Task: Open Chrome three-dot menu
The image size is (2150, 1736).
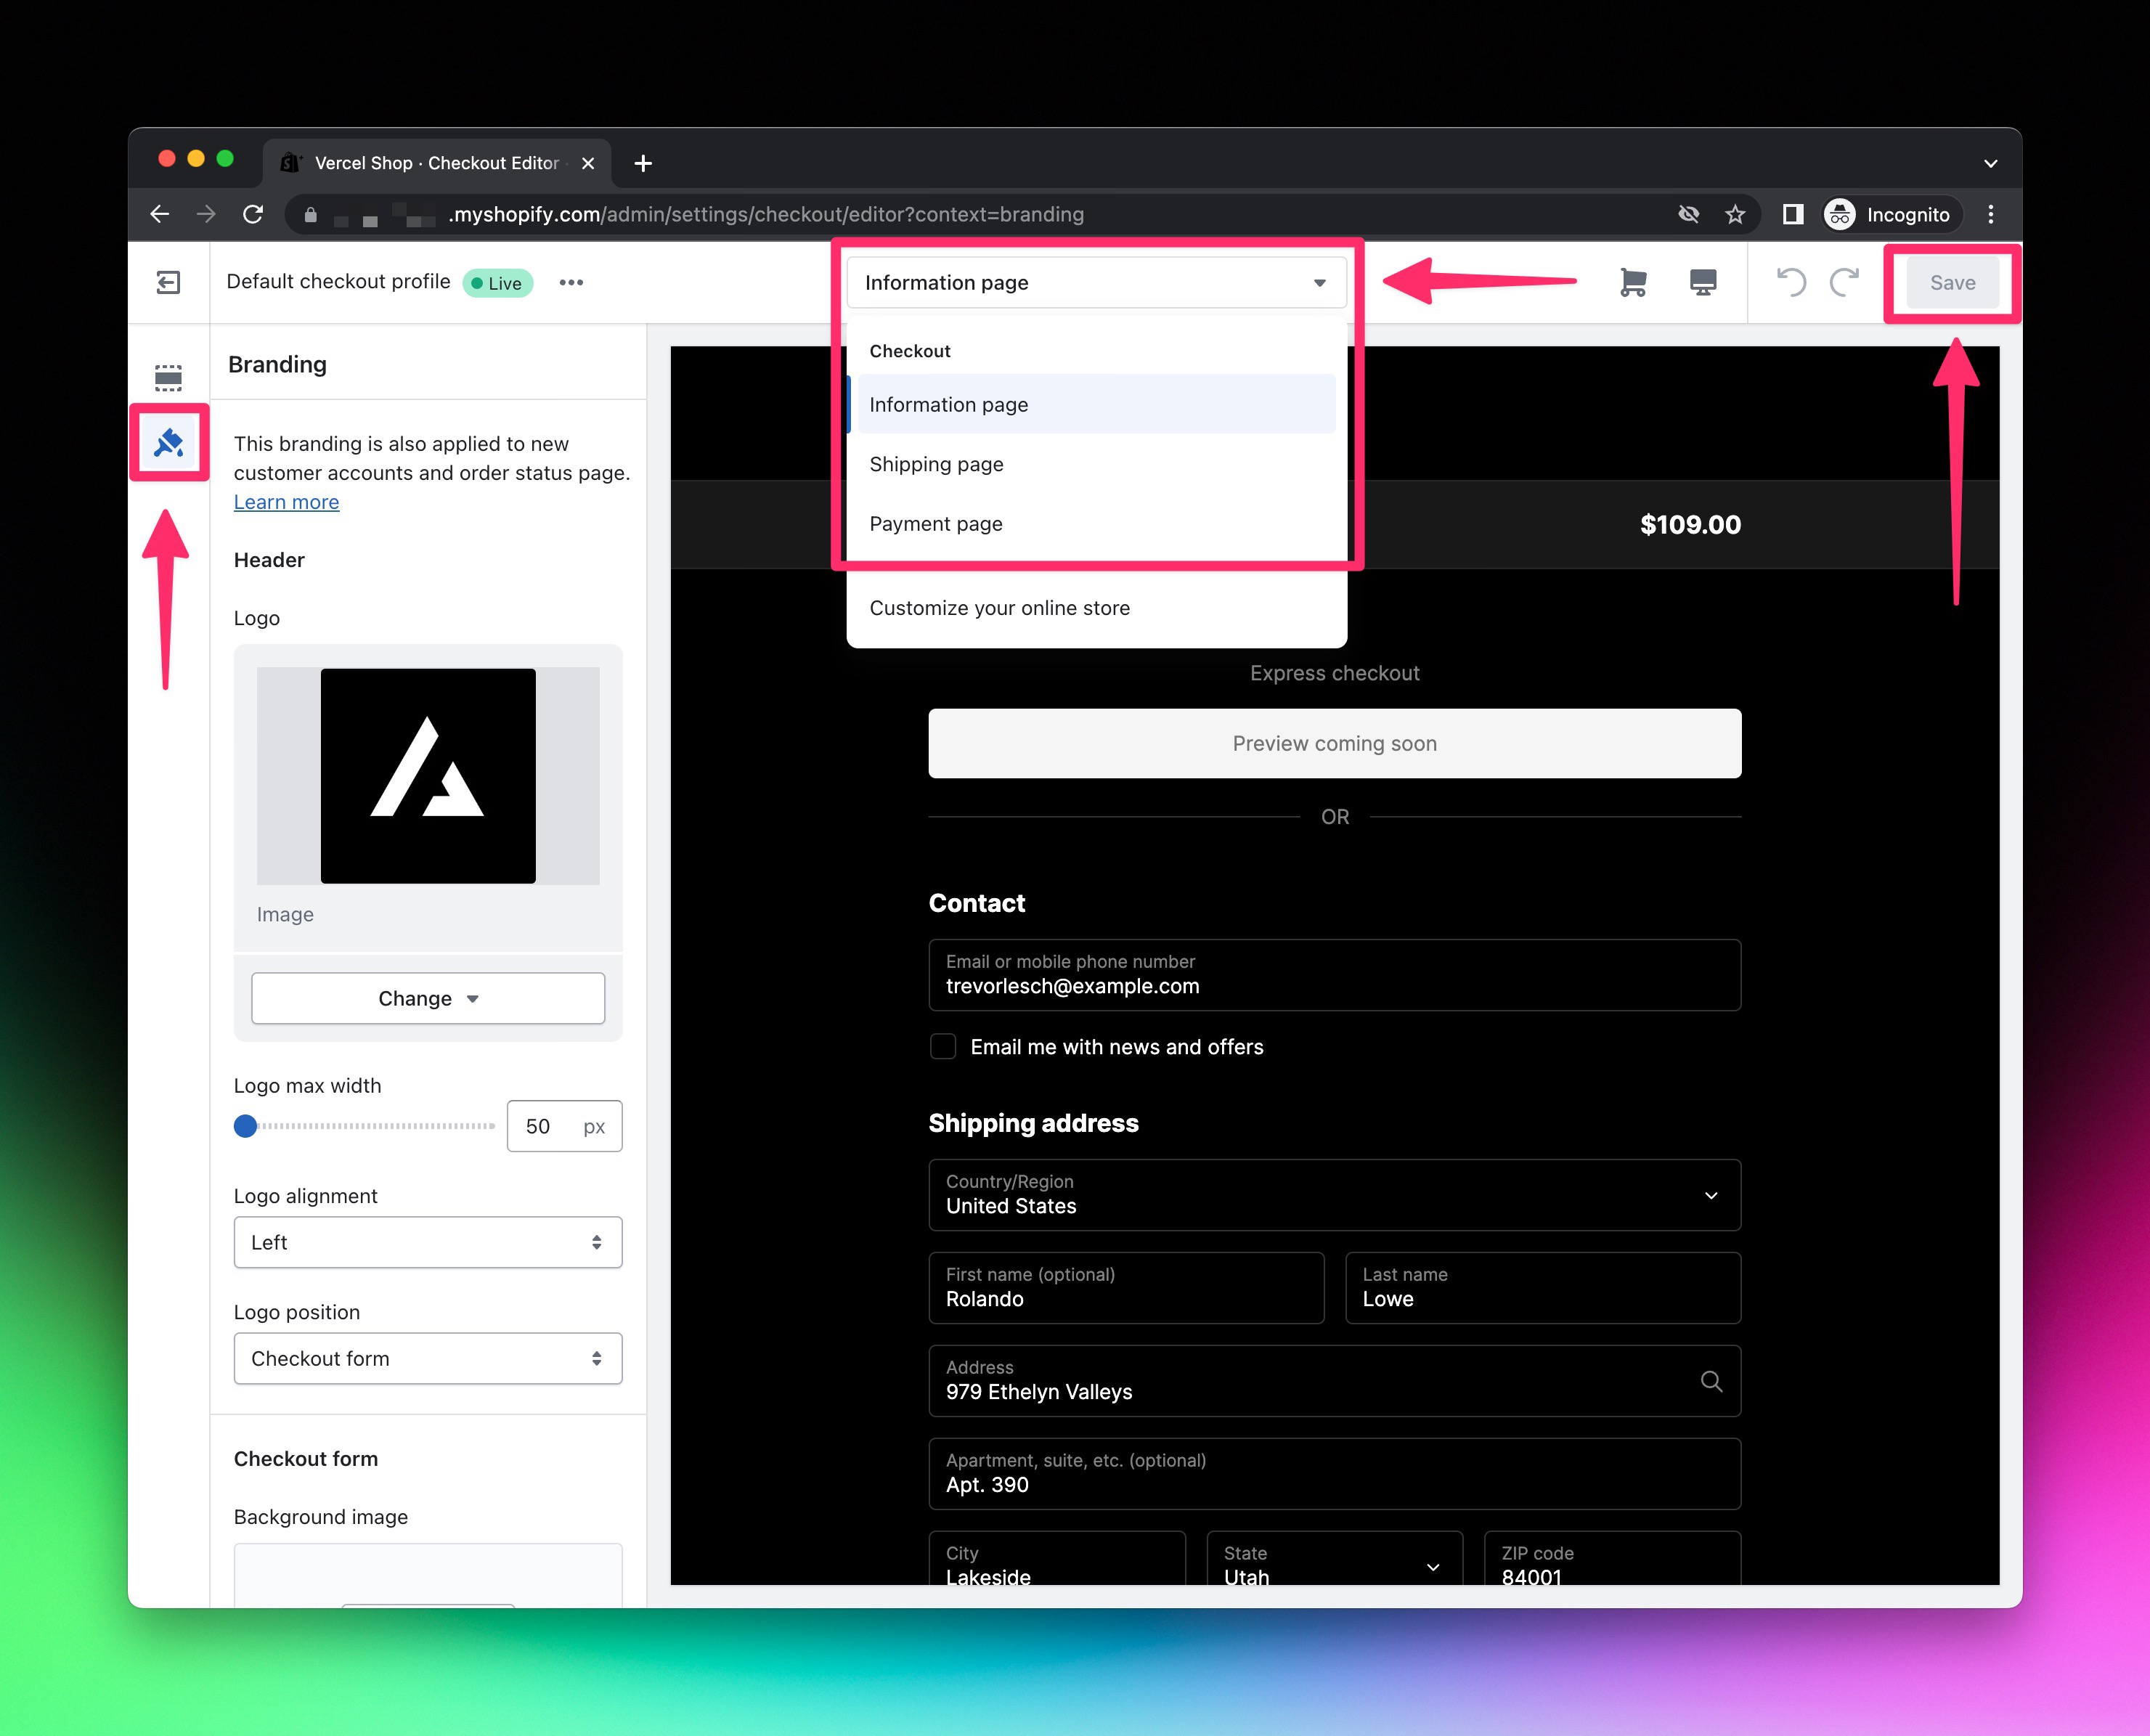Action: [x=1991, y=214]
